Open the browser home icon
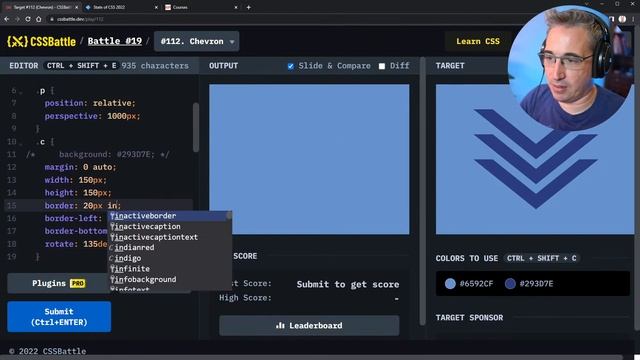640x360 pixels. pos(38,19)
